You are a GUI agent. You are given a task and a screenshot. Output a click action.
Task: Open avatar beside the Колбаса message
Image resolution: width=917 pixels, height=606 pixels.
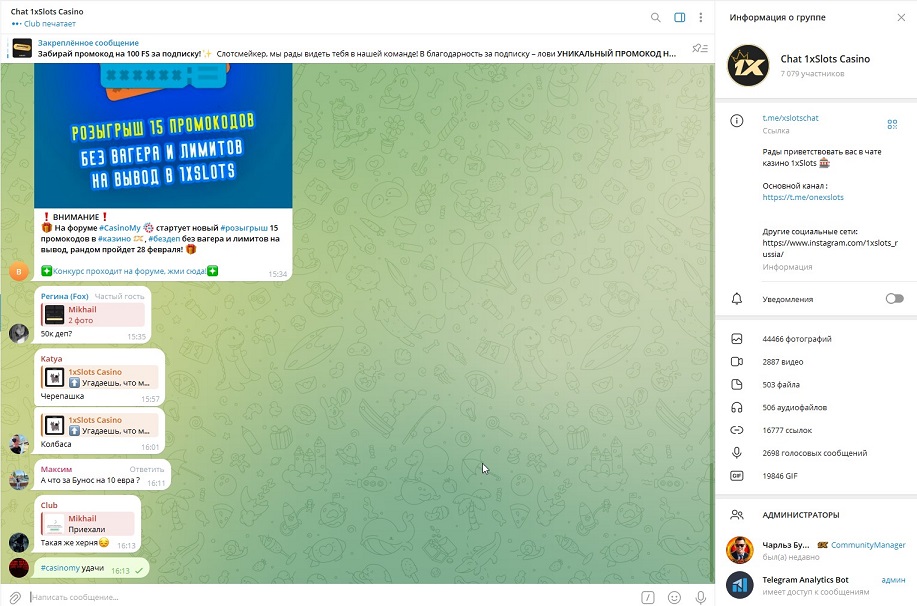click(19, 443)
